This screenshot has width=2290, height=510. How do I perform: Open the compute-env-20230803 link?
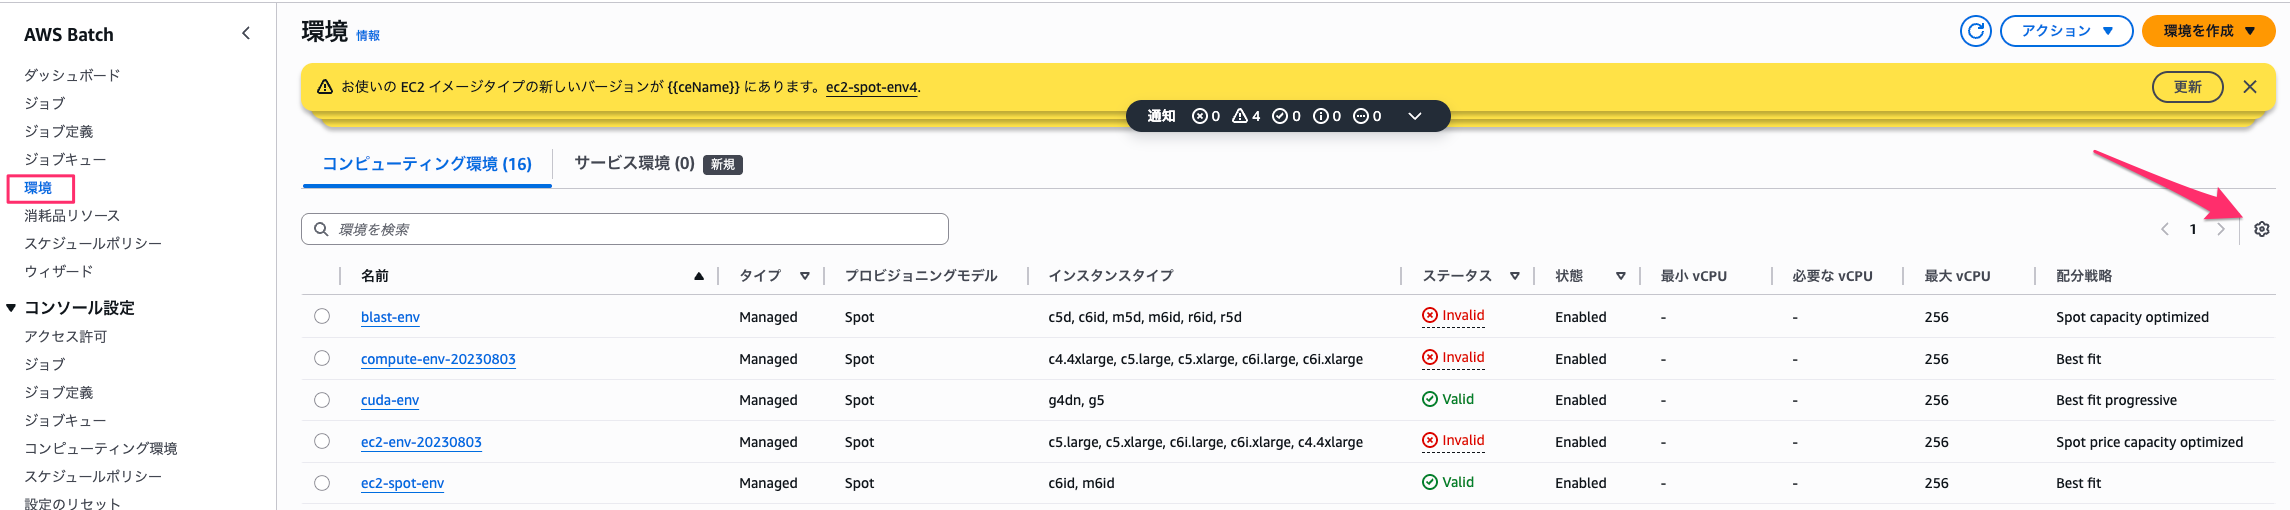click(x=438, y=359)
